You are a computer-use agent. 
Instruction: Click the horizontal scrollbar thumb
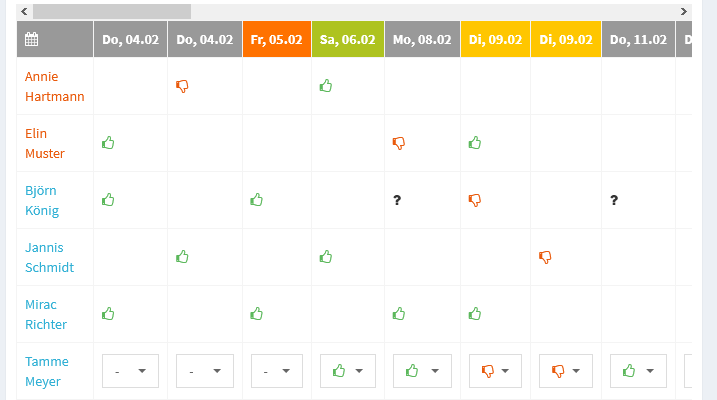pos(112,11)
